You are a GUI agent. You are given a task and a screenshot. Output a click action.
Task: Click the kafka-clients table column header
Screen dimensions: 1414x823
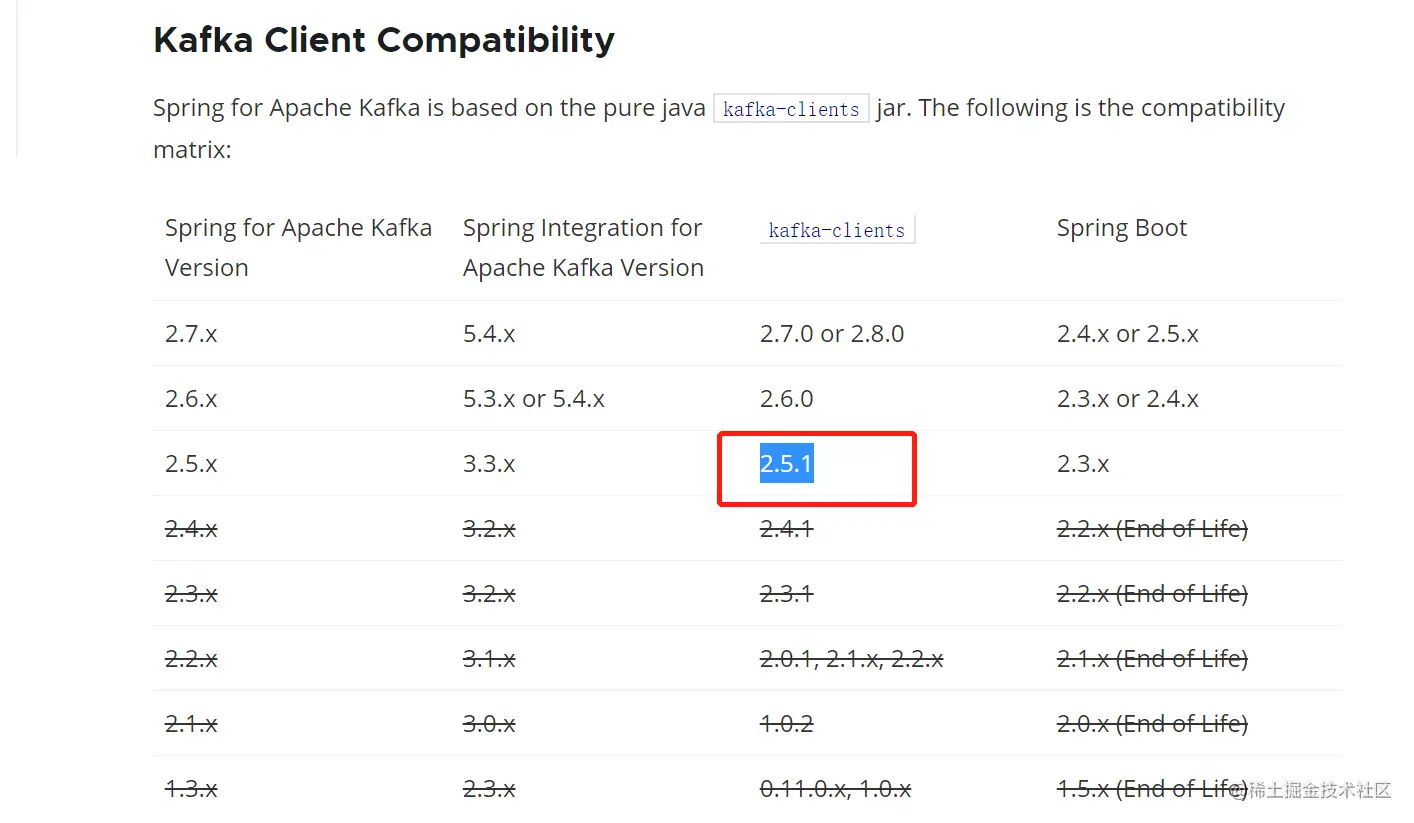[x=836, y=230]
